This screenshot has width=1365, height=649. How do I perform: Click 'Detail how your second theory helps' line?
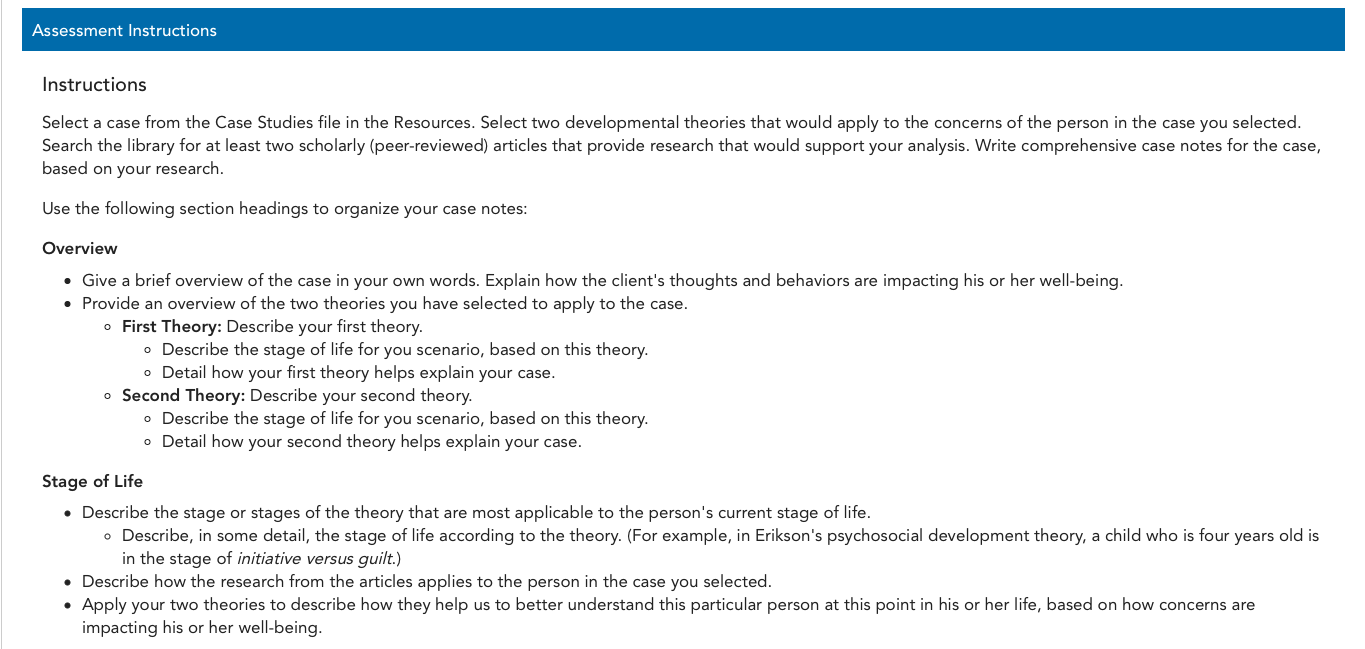(x=371, y=441)
